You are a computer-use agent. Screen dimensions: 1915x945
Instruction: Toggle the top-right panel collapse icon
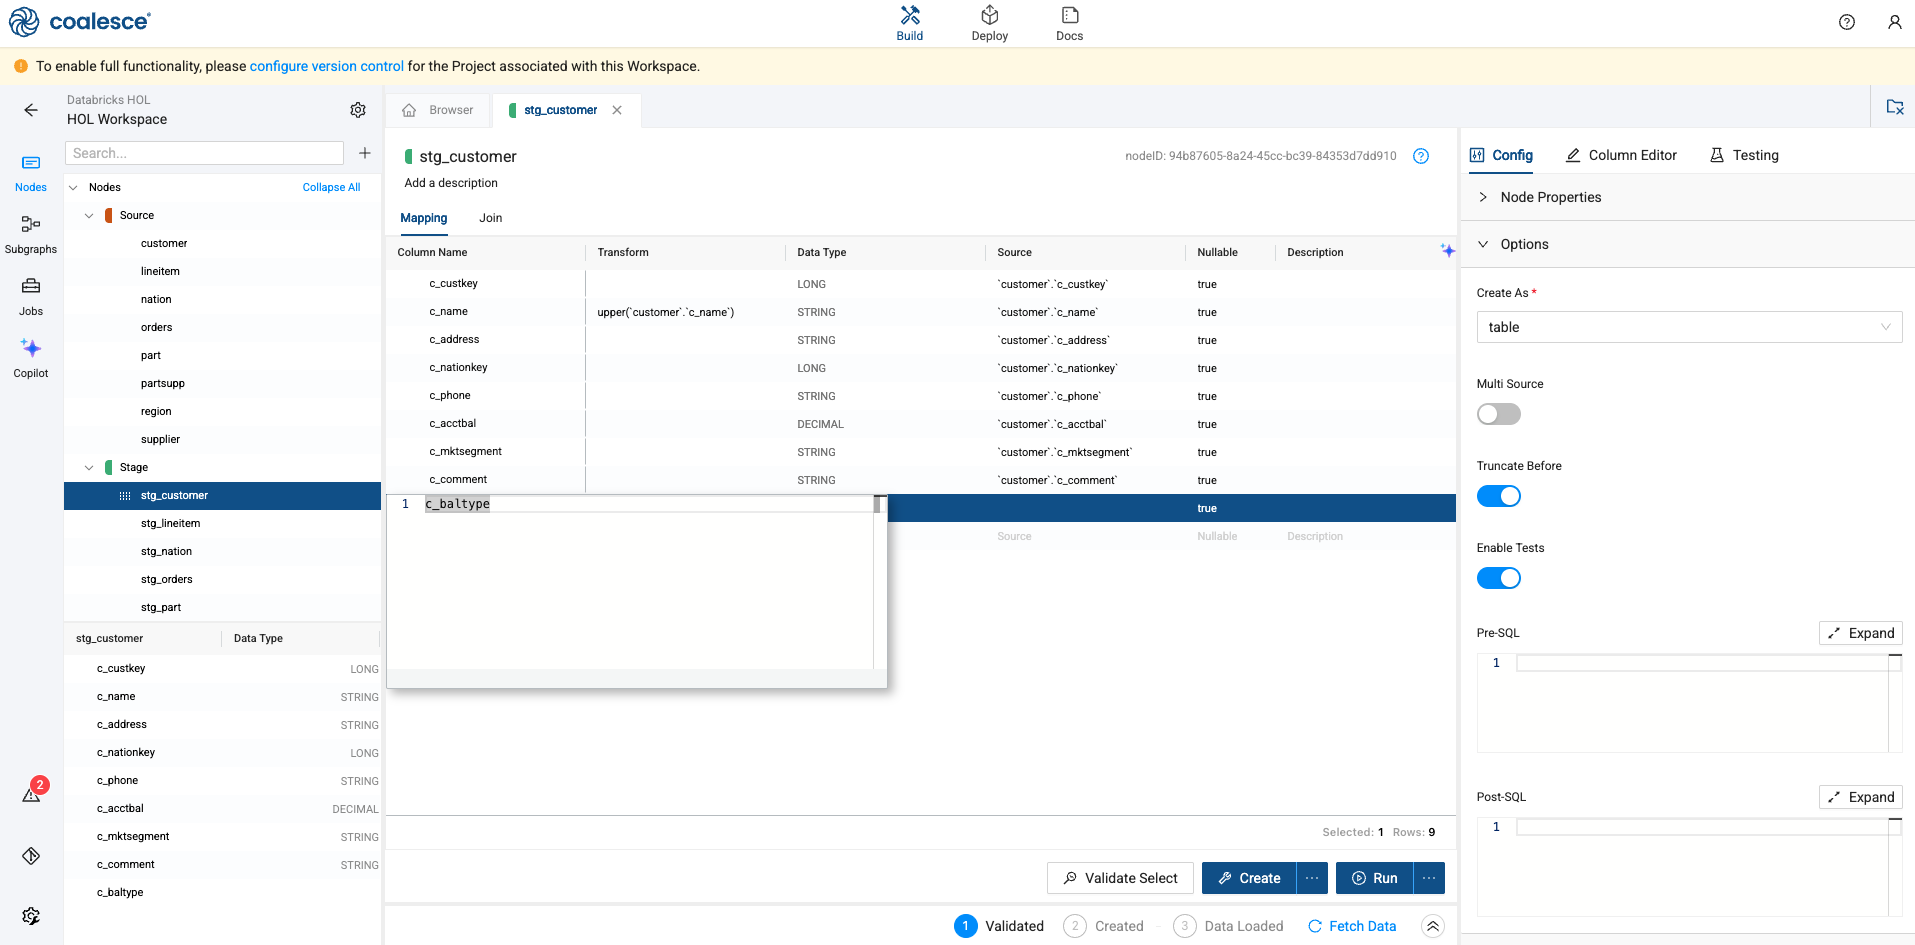pos(1895,107)
